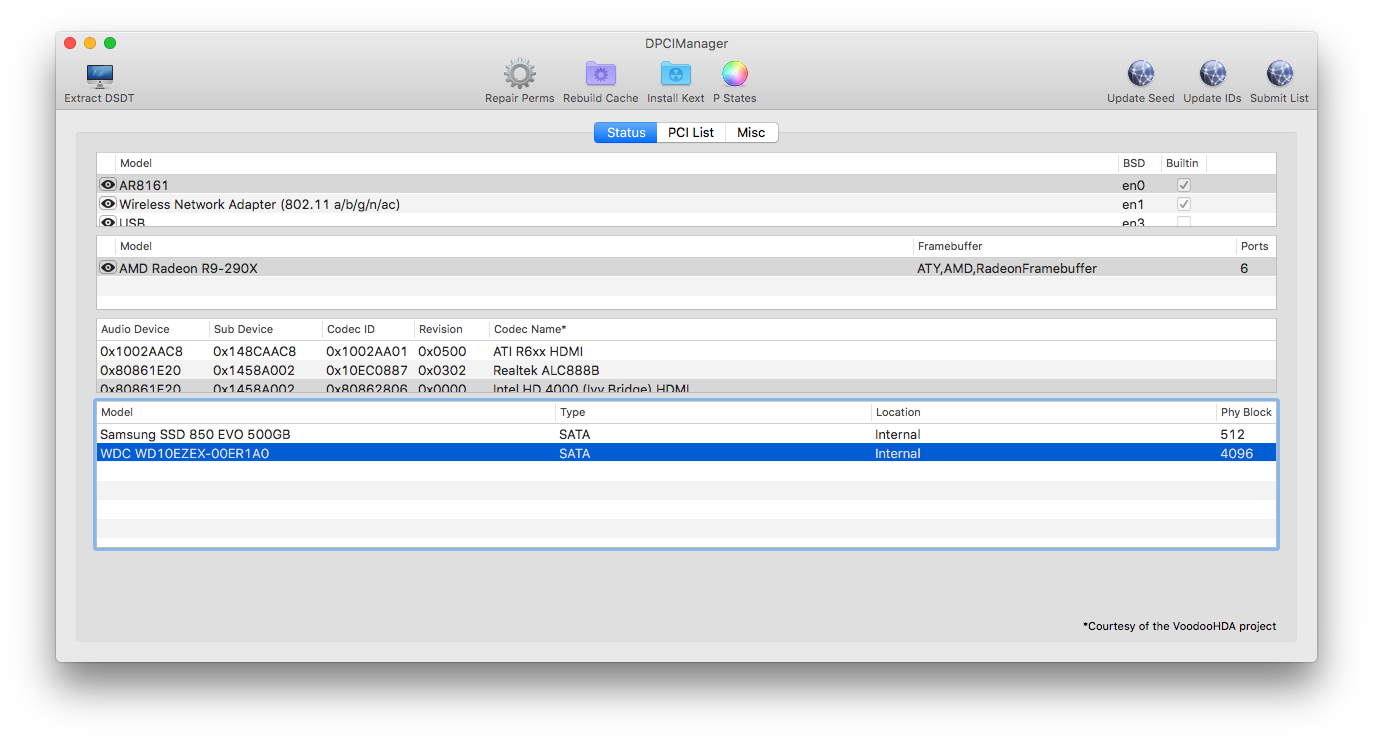Click the 0x0302 revision cell
This screenshot has height=742, width=1373.
click(x=442, y=370)
